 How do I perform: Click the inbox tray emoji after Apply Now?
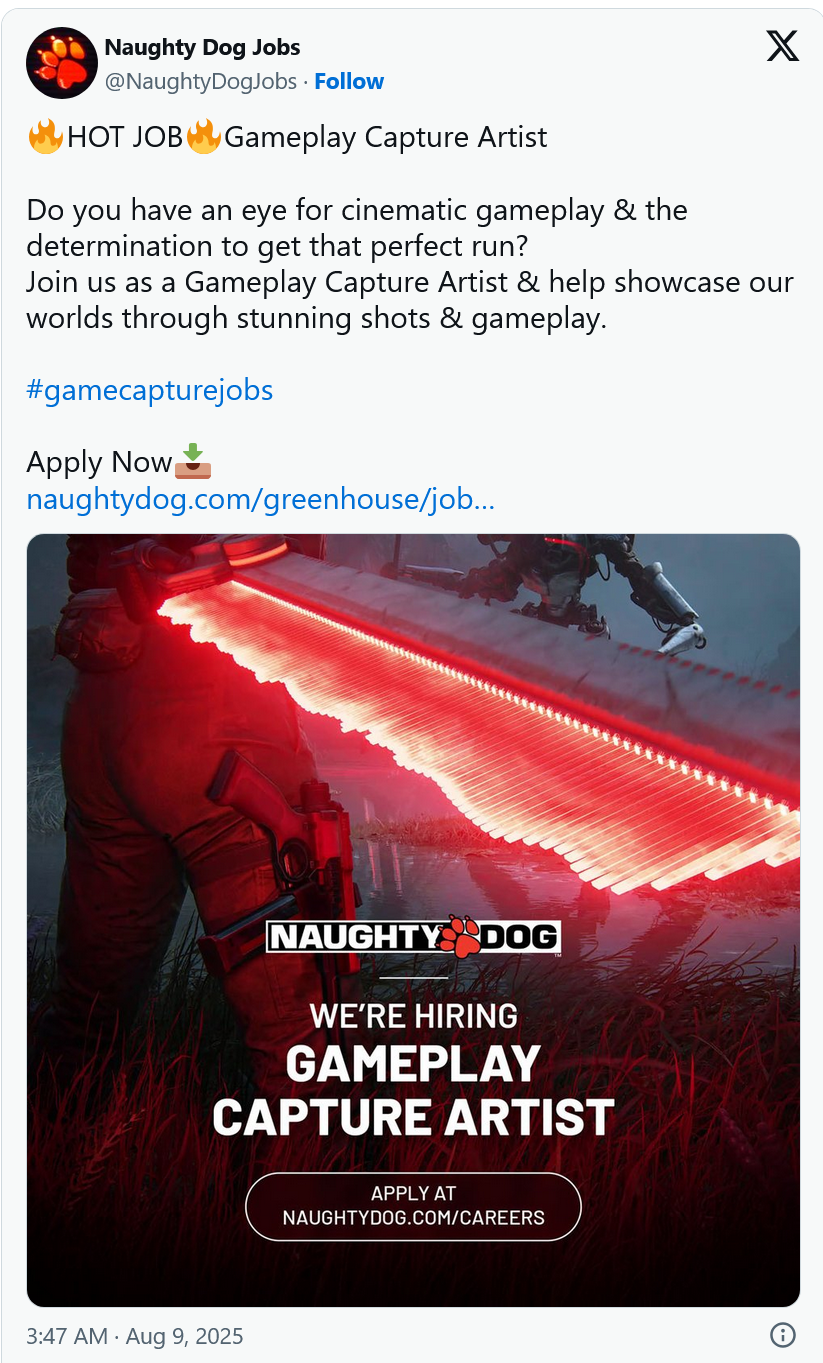point(193,462)
